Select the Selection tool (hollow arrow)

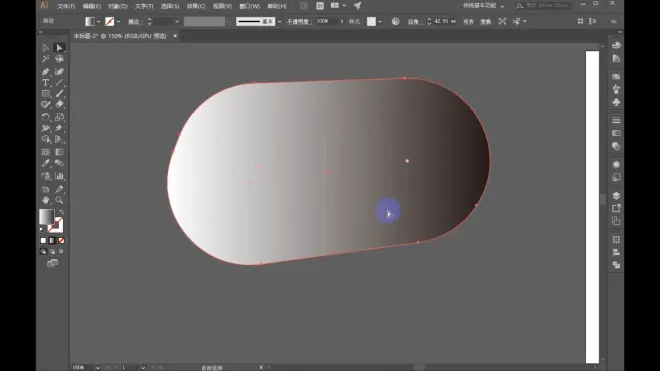click(x=45, y=48)
